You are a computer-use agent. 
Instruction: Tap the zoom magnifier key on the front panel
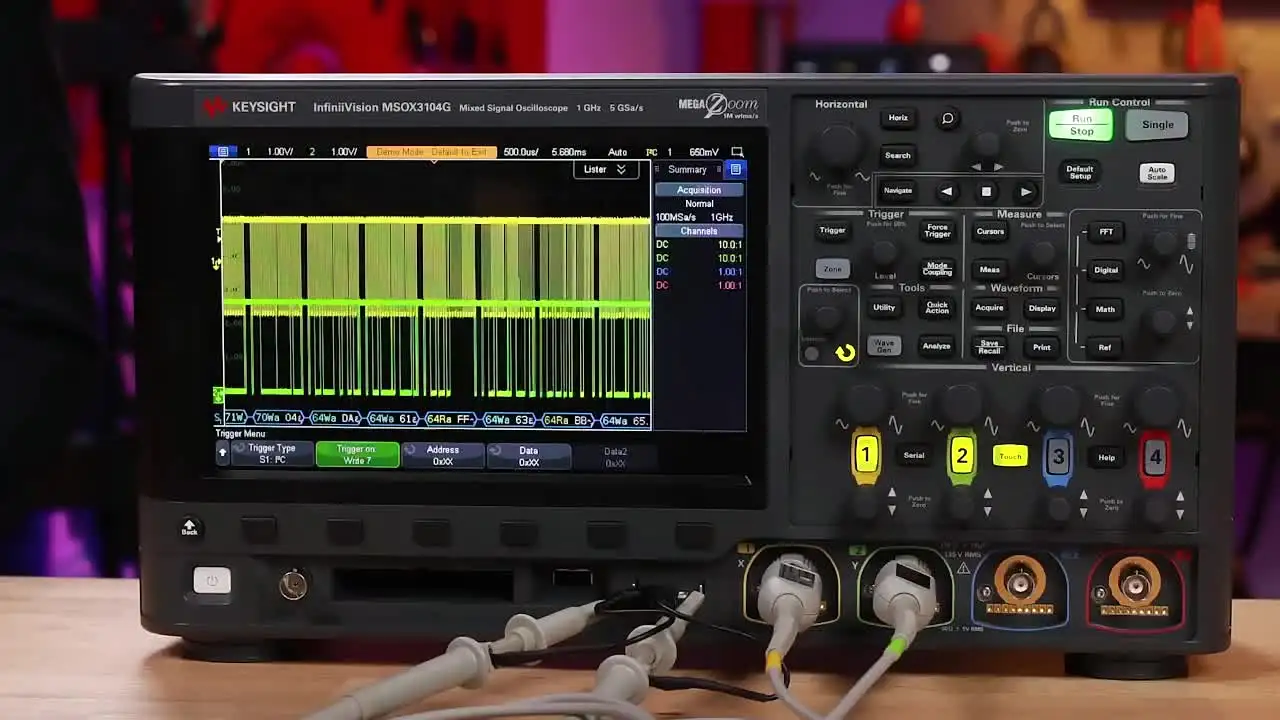click(x=948, y=119)
